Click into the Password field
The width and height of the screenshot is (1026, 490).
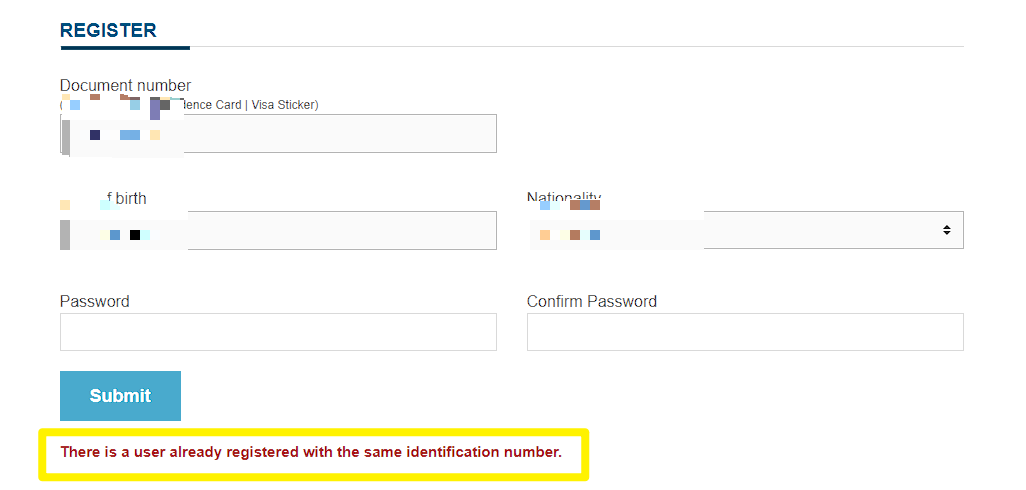tap(278, 332)
